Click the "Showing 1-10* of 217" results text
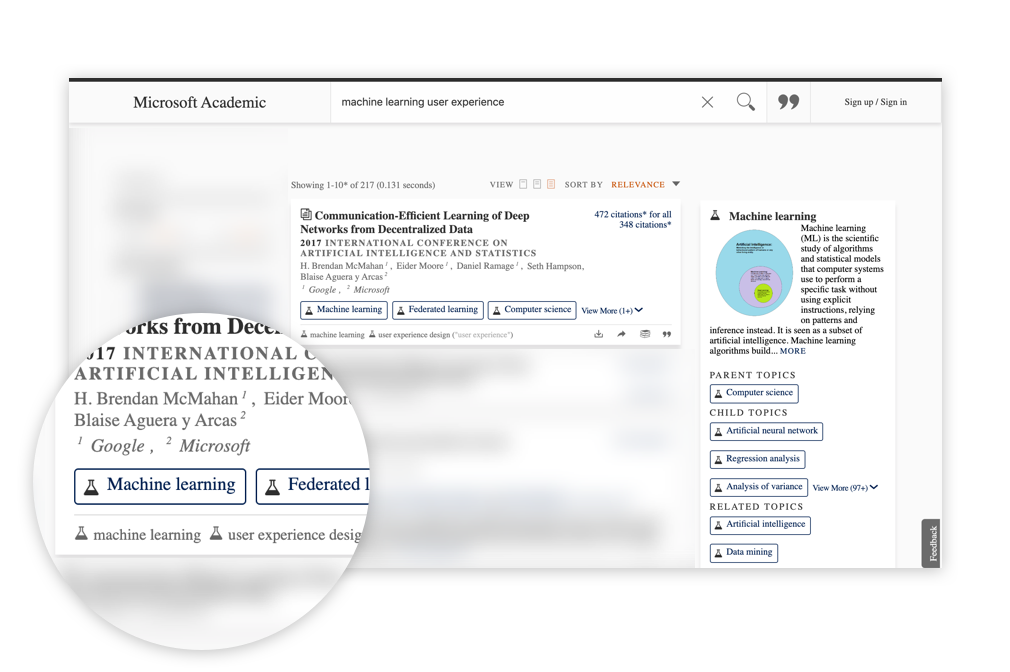 [x=363, y=185]
